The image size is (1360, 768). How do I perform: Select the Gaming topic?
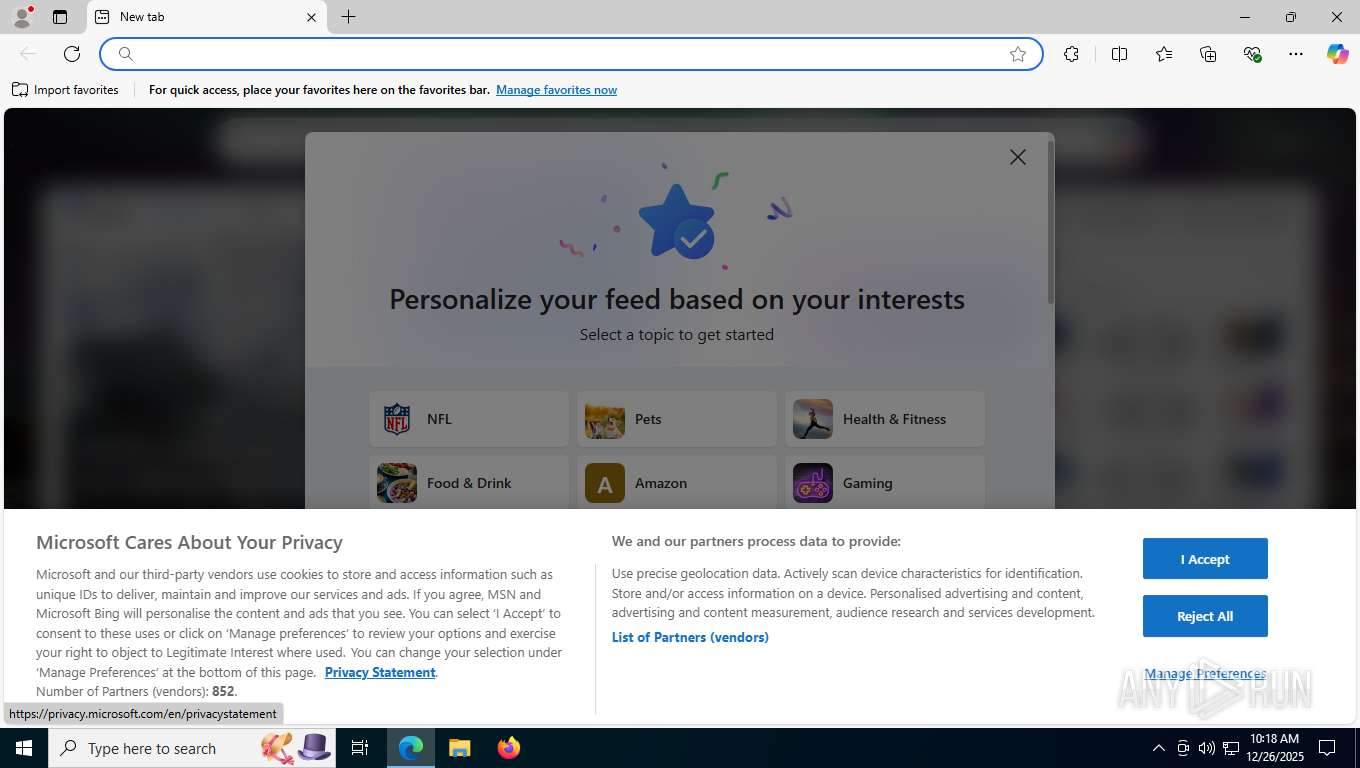tap(885, 483)
